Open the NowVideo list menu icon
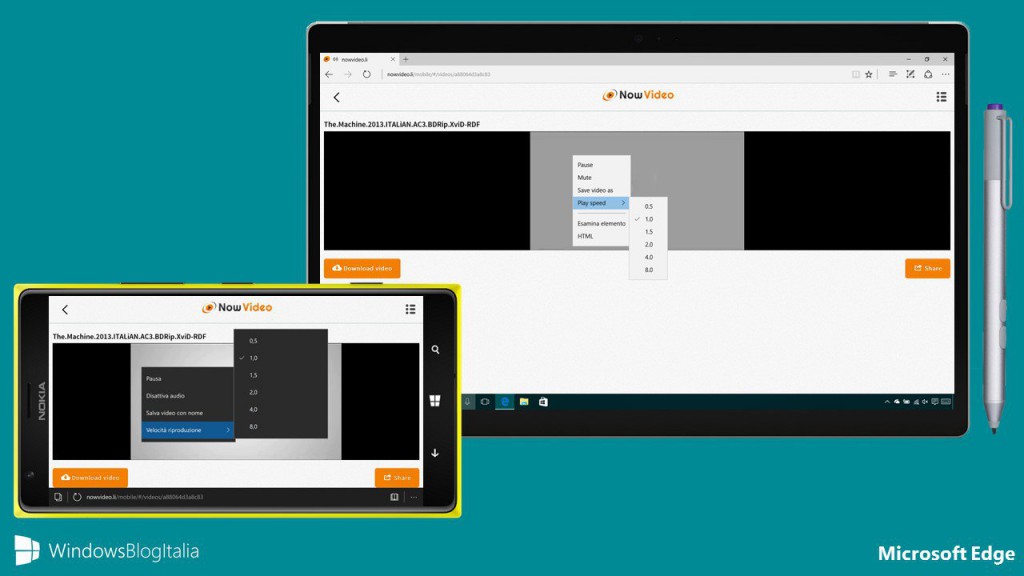Image resolution: width=1024 pixels, height=576 pixels. click(x=941, y=97)
